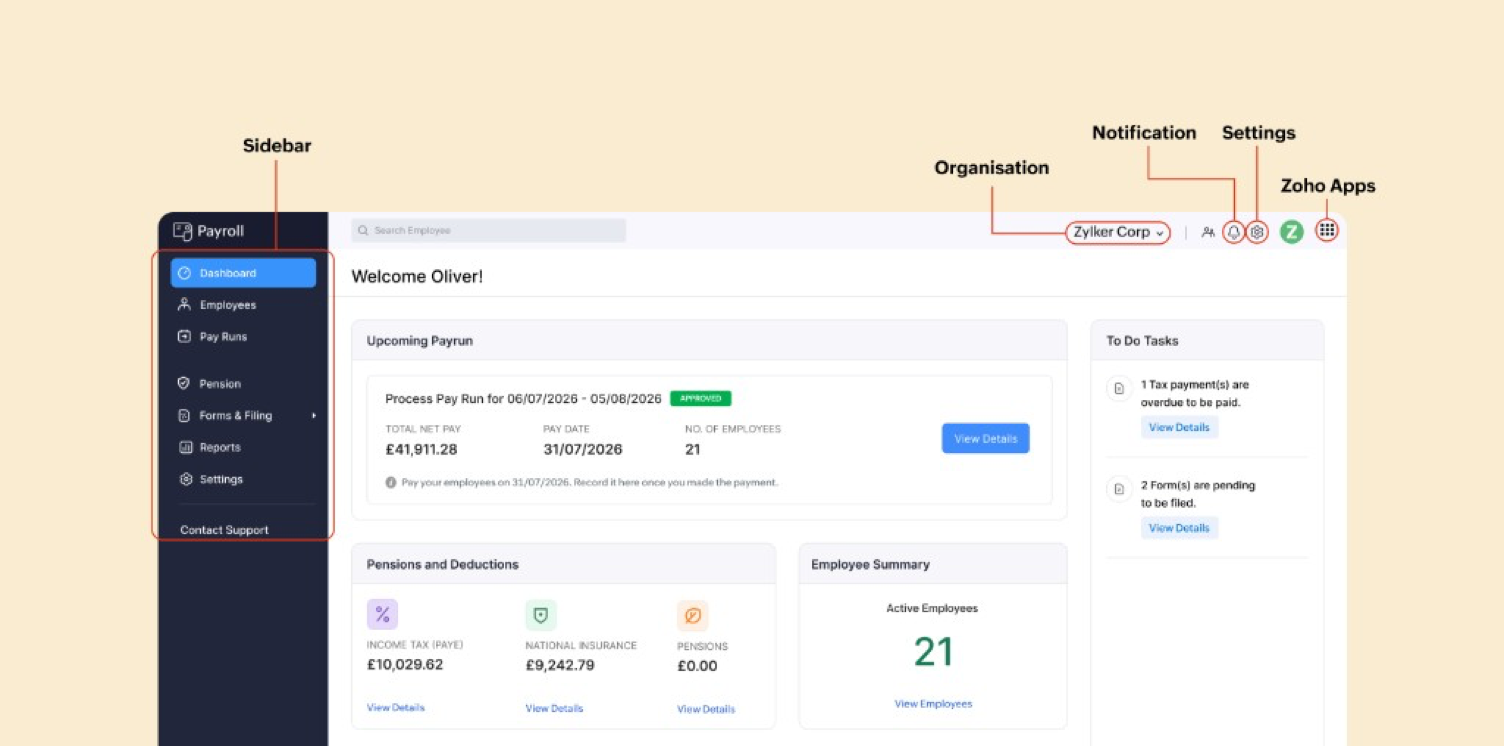The width and height of the screenshot is (1504, 746).
Task: Click the purple Income Tax percent icon
Action: 382,615
